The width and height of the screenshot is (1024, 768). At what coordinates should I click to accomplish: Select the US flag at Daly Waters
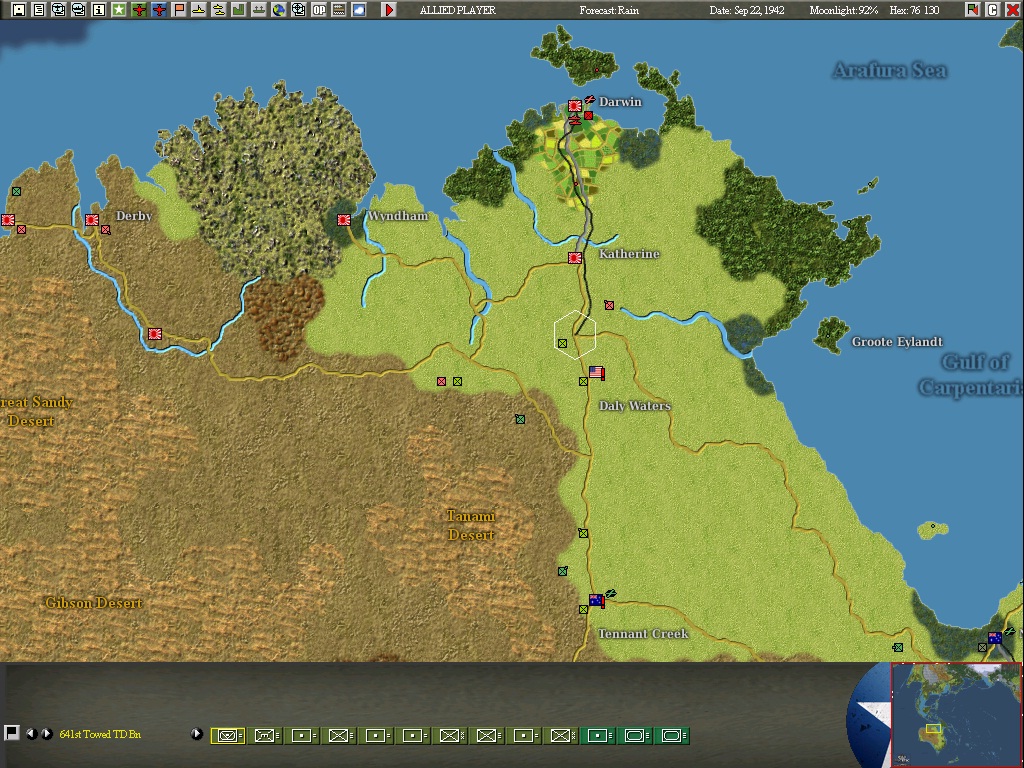(596, 372)
